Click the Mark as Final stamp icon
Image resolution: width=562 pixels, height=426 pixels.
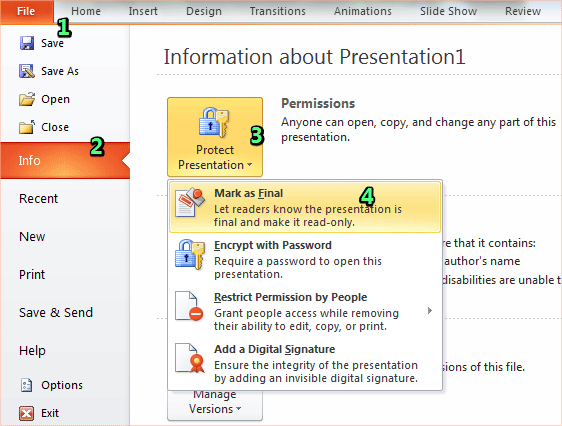(x=190, y=202)
